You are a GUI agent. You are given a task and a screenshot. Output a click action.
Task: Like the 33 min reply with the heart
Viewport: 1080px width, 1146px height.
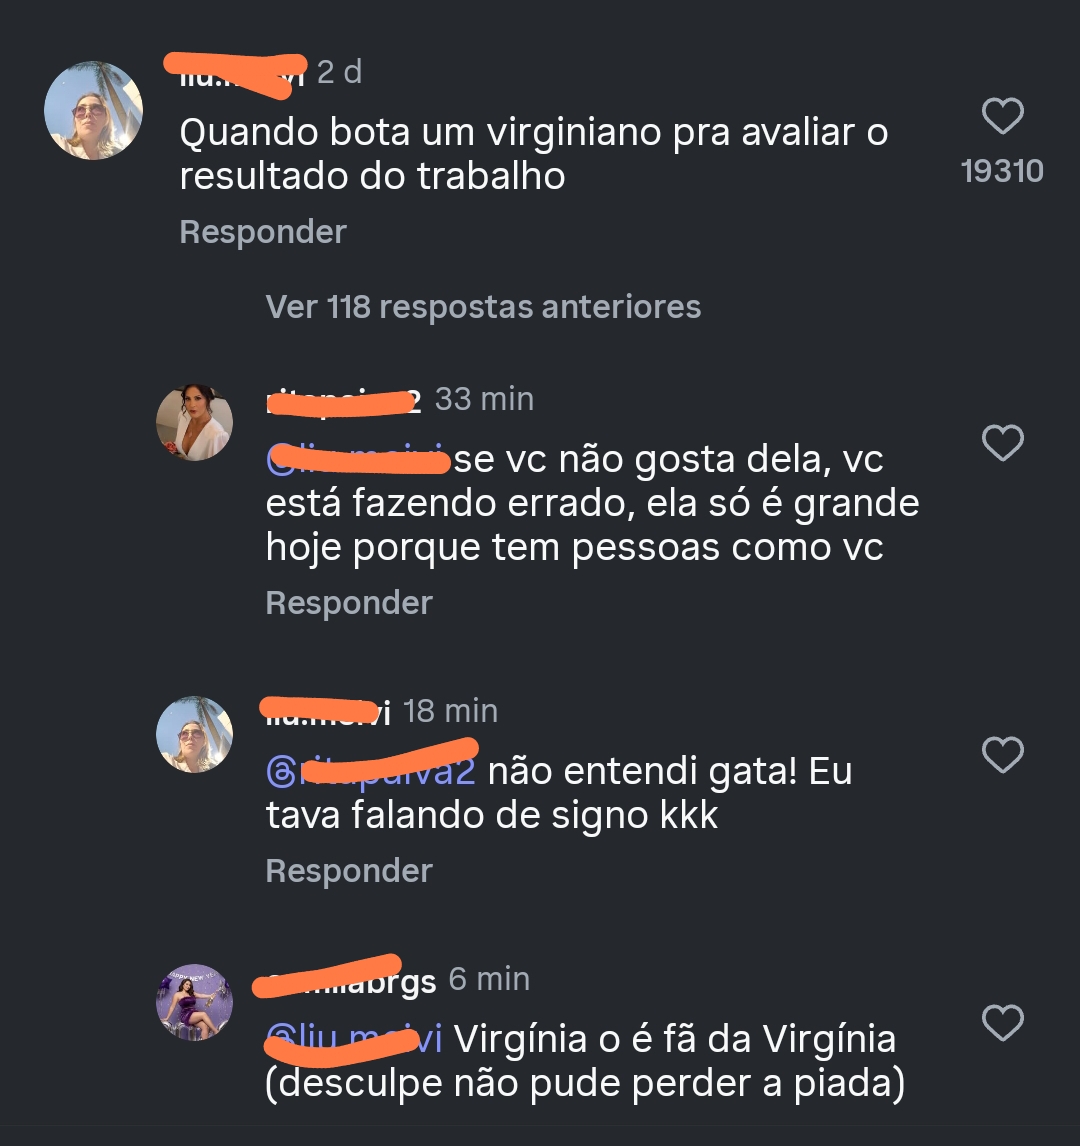(1002, 442)
